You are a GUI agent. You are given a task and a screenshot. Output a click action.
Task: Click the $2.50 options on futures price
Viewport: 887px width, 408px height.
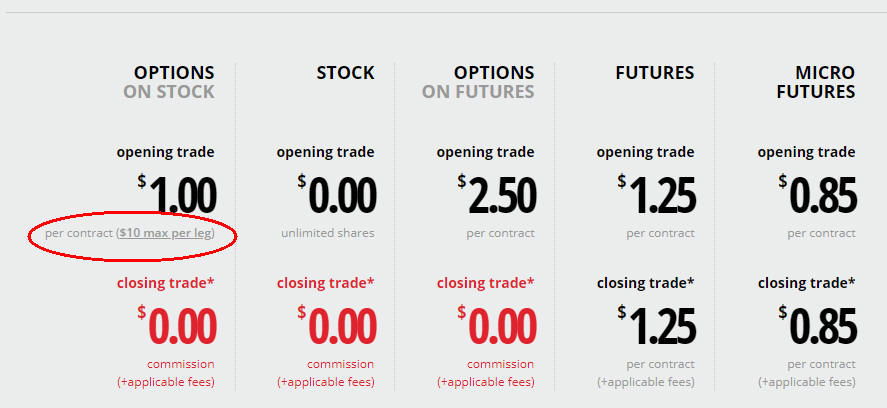(x=497, y=196)
